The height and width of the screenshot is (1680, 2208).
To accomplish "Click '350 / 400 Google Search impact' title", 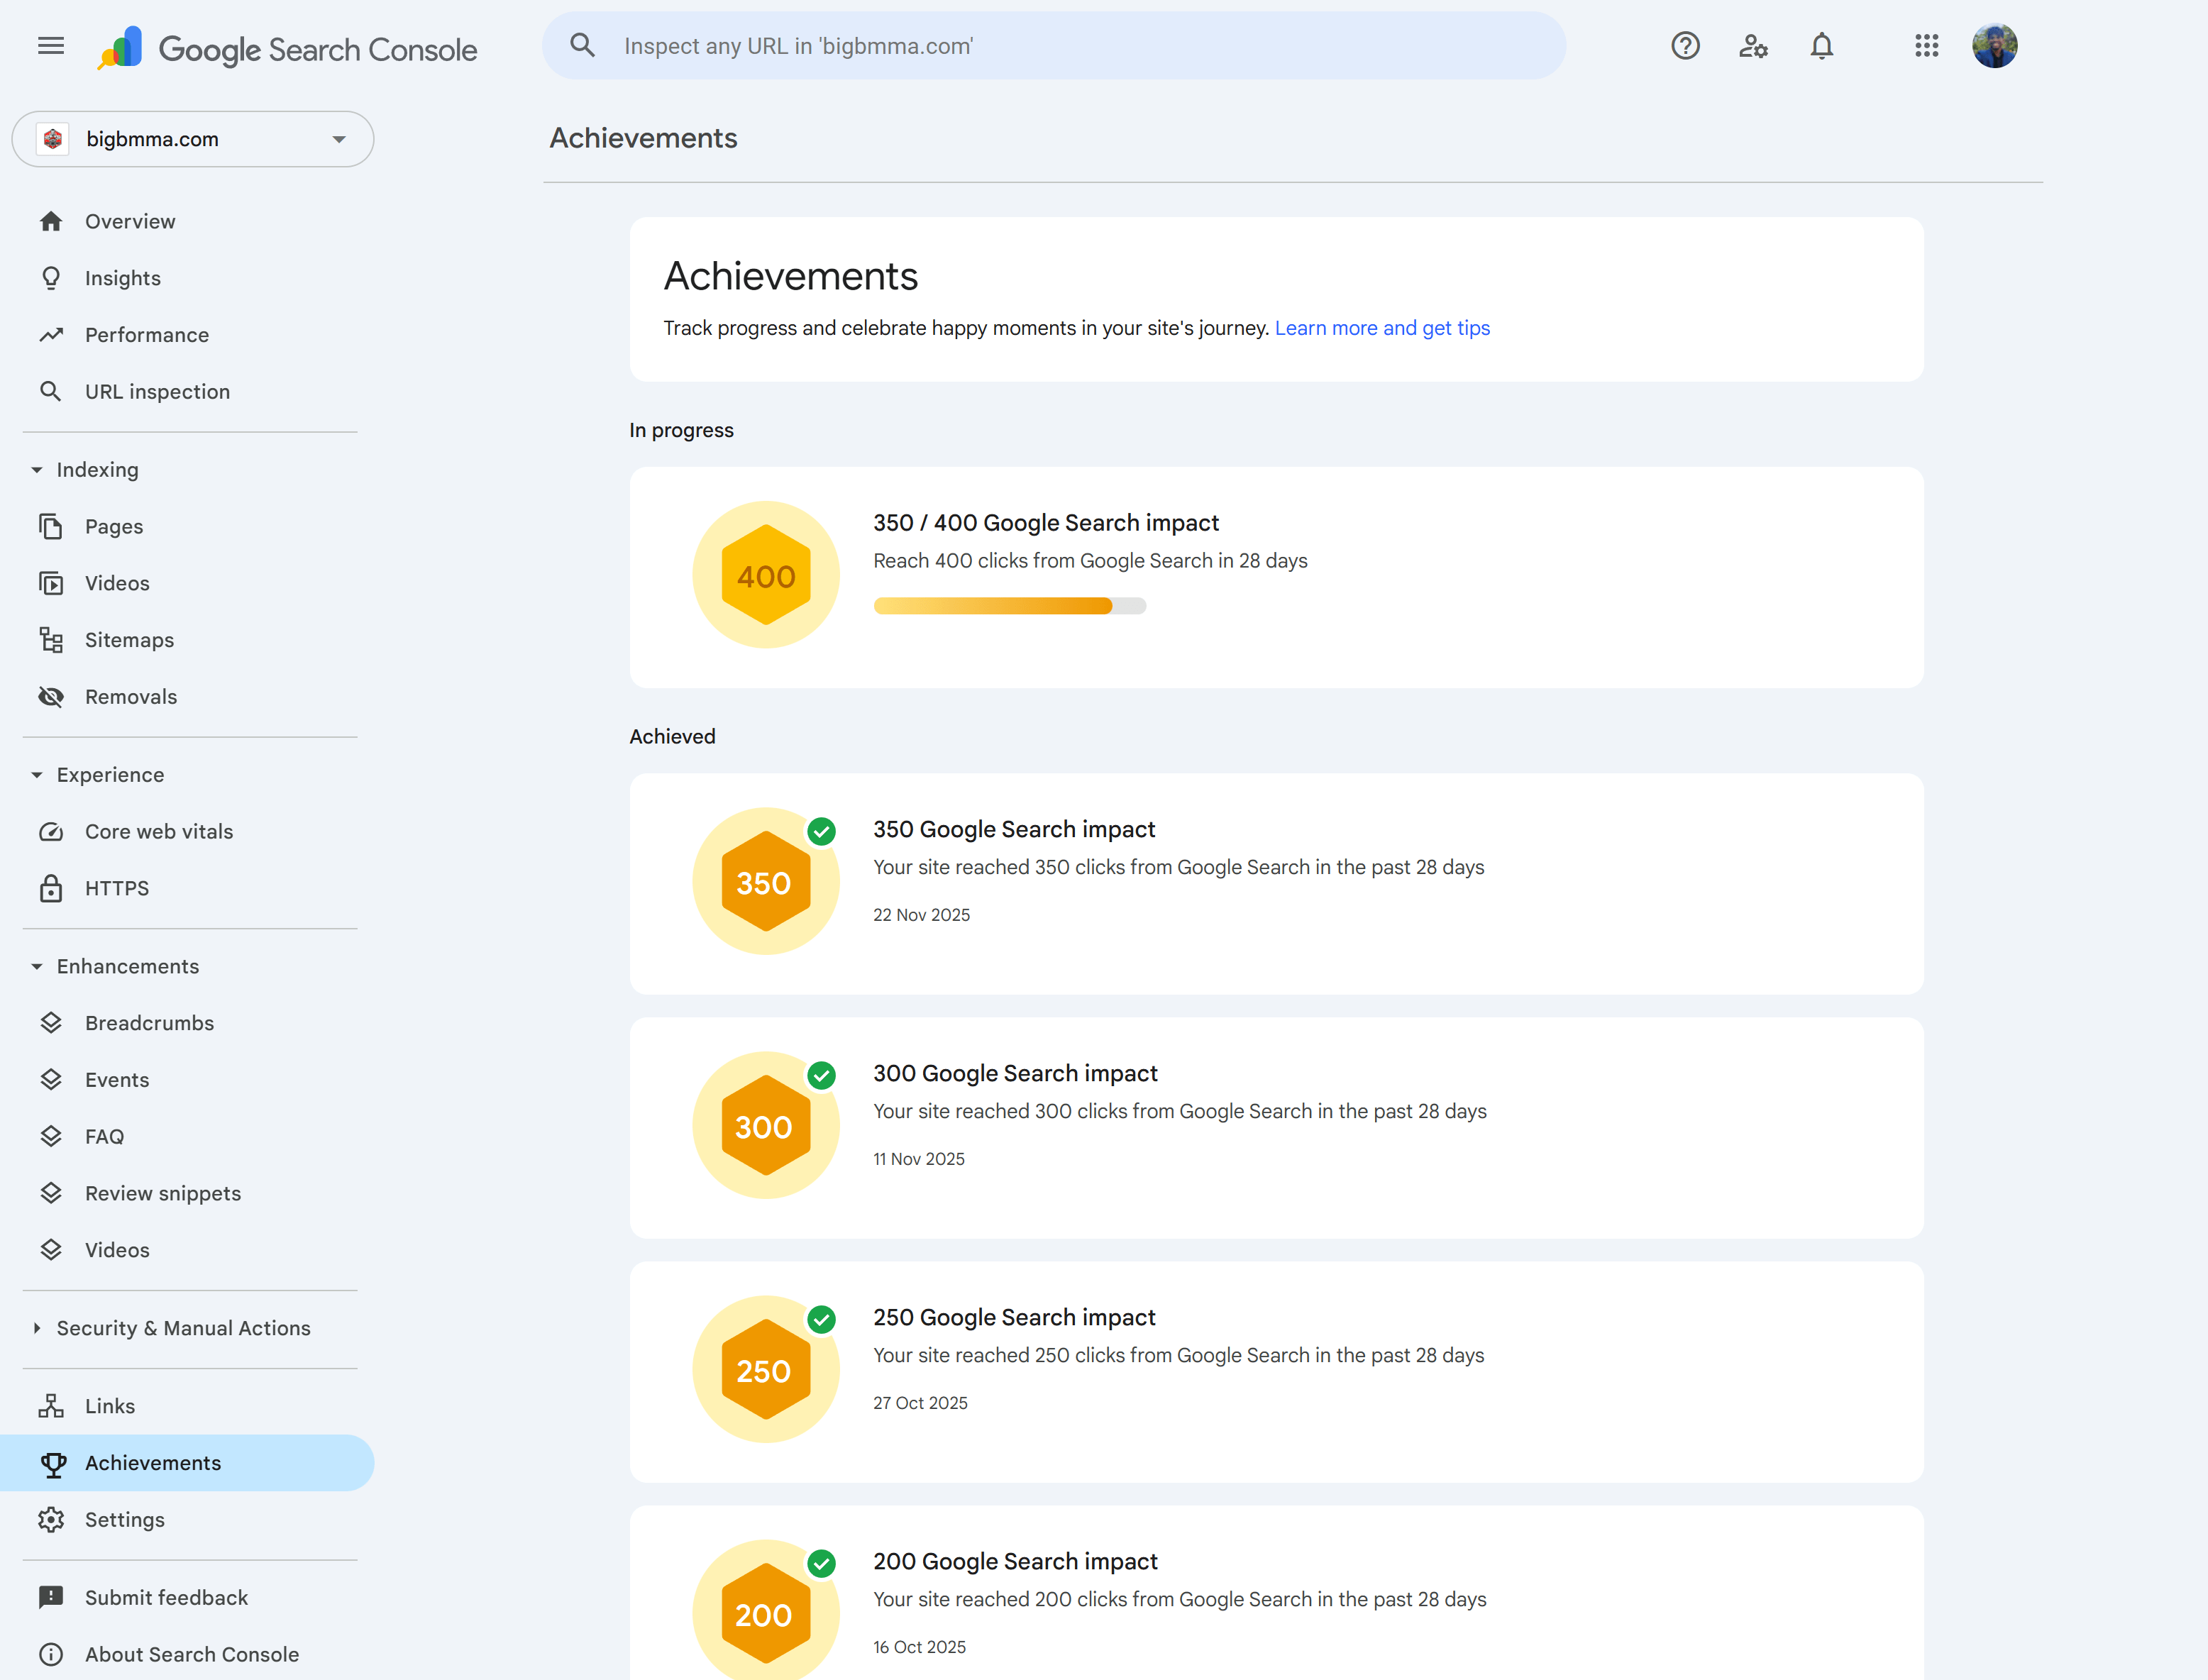I will [x=1046, y=523].
